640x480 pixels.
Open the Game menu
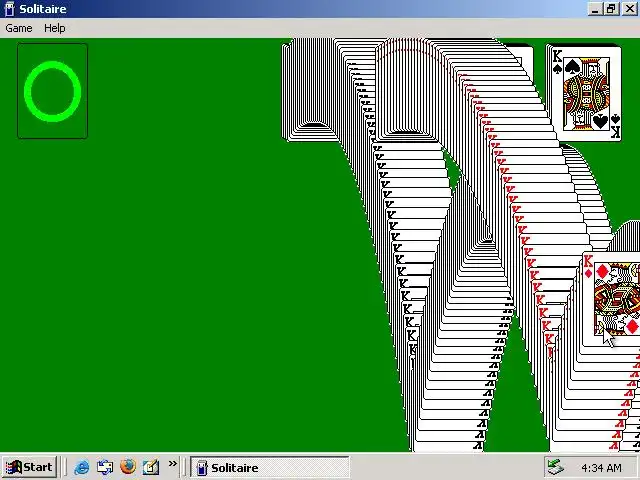(x=19, y=28)
